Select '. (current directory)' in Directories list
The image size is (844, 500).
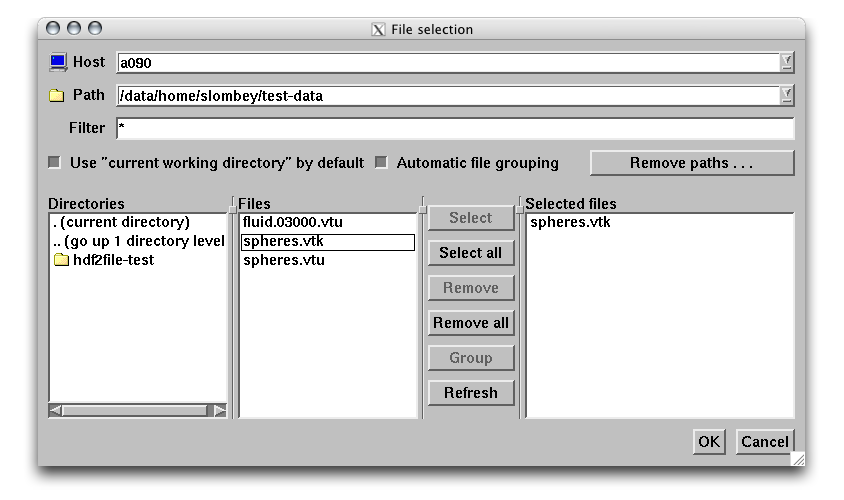[x=121, y=222]
